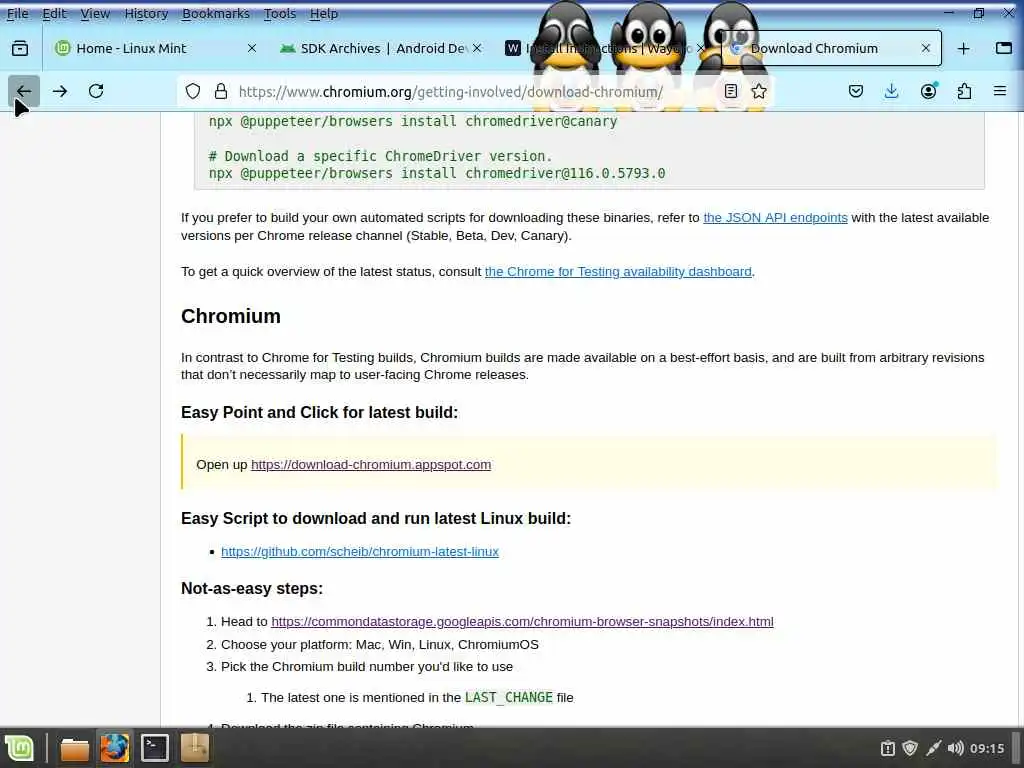
Task: Click the chromedriver@canary command line
Action: [x=413, y=121]
